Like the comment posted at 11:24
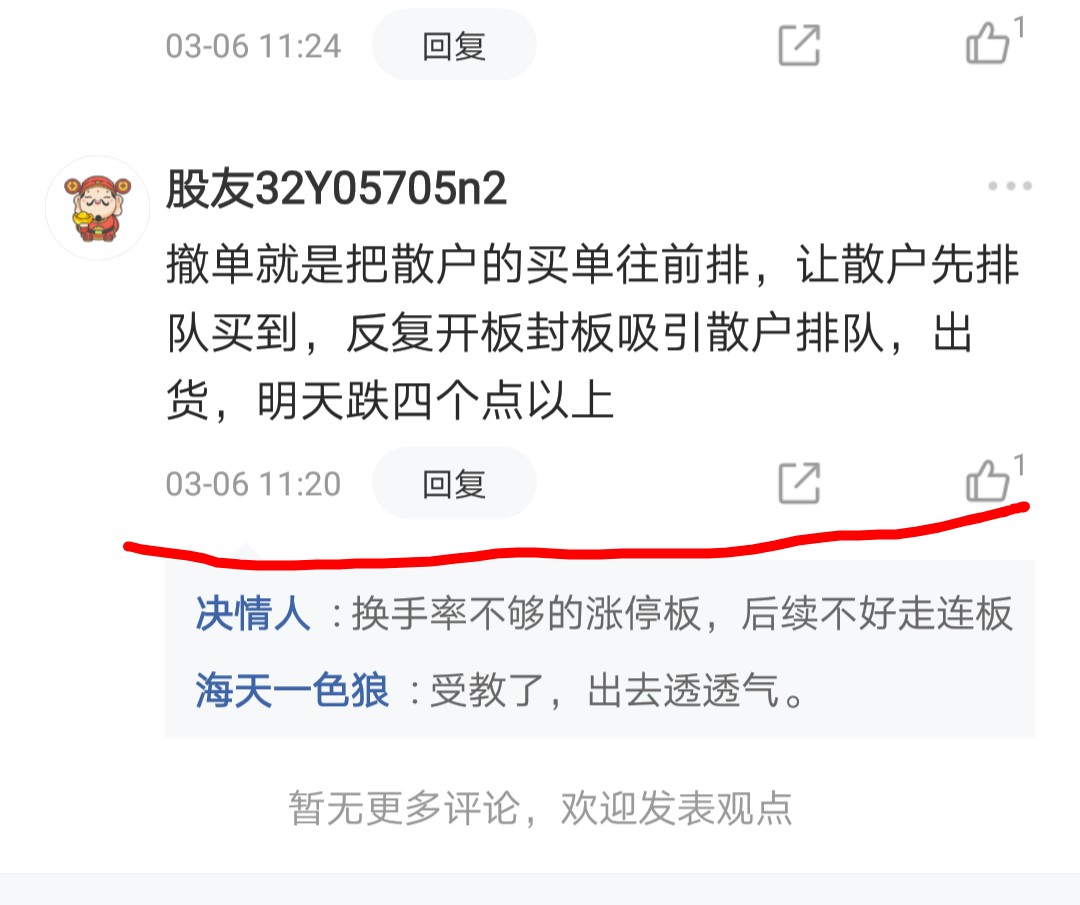 (987, 43)
